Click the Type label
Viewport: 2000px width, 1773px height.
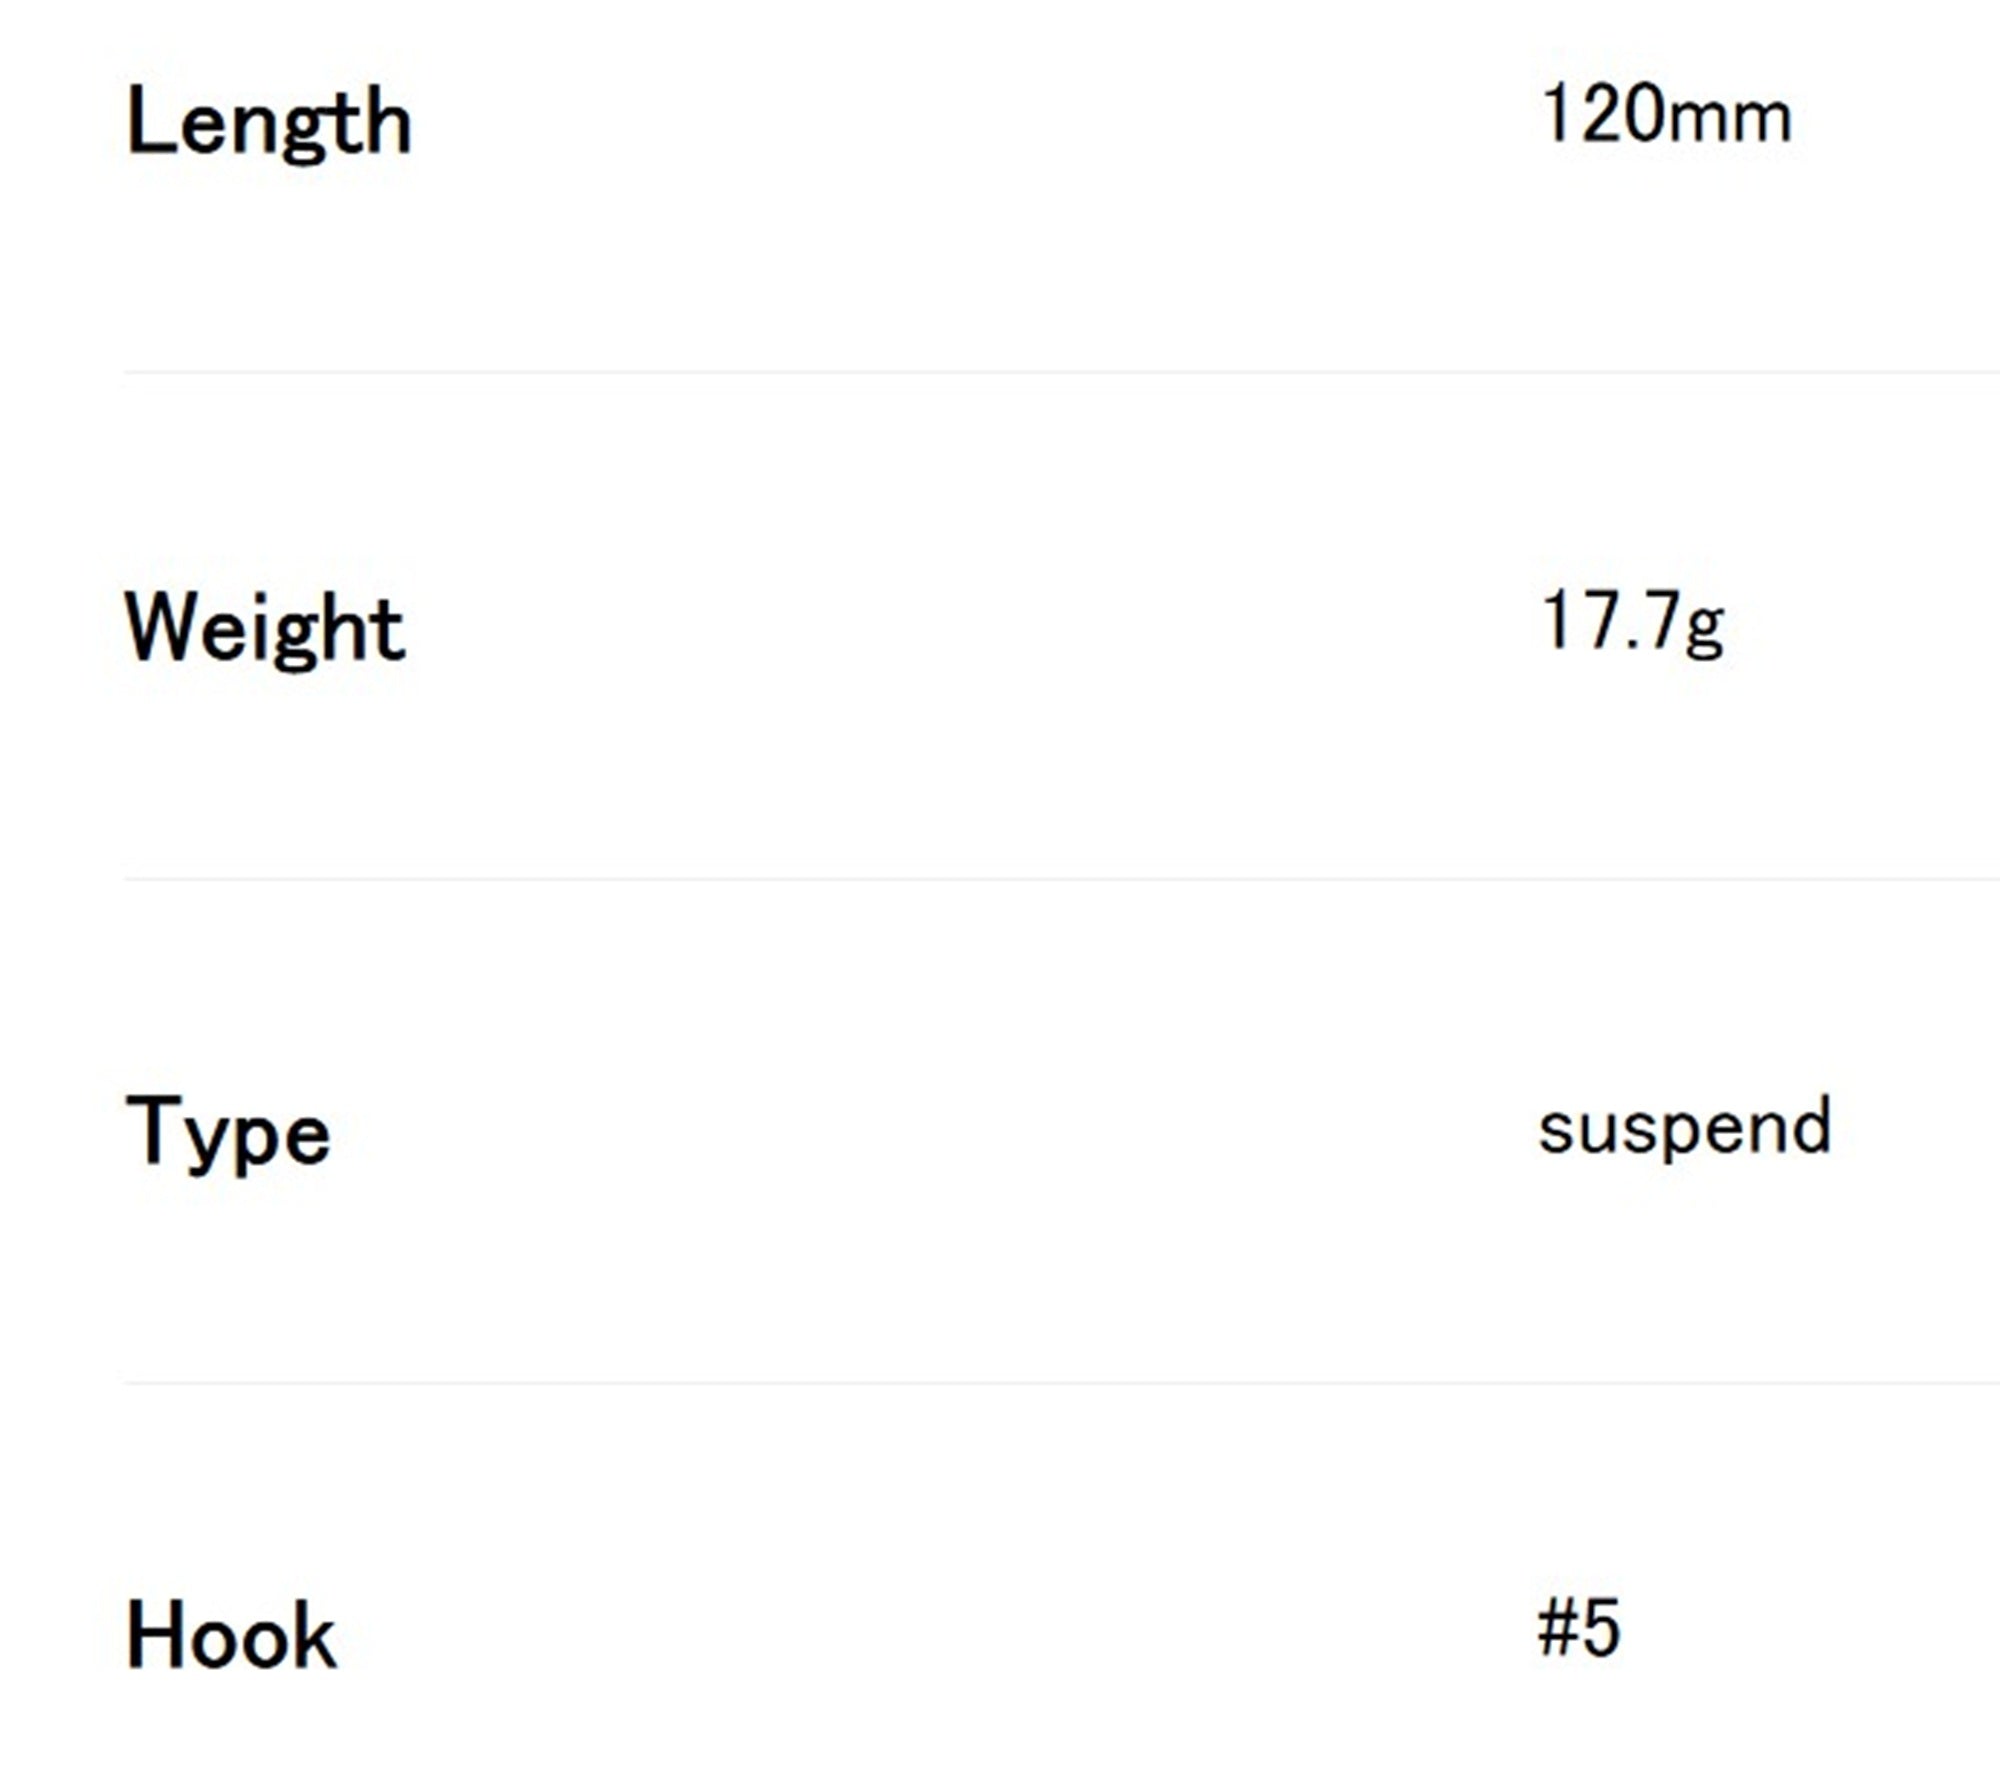pos(228,1133)
